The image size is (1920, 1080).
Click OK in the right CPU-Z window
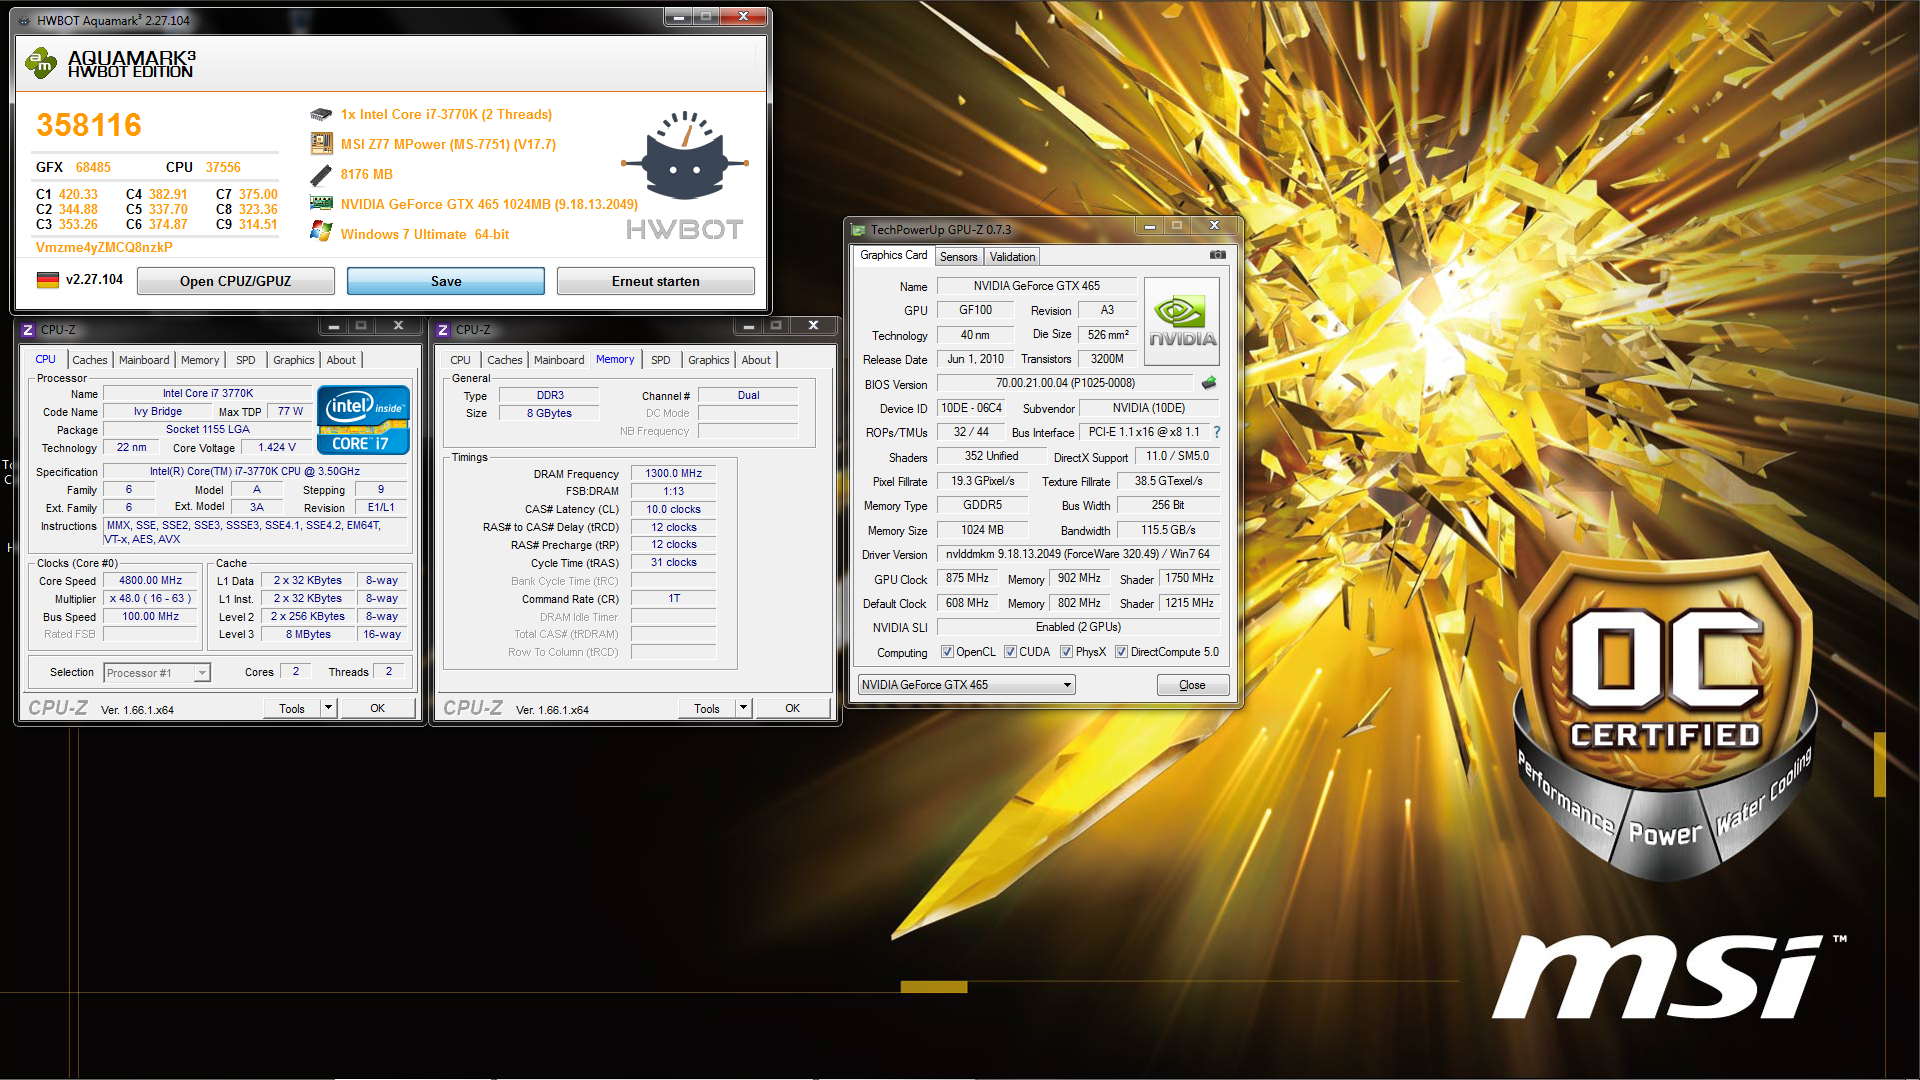tap(792, 708)
